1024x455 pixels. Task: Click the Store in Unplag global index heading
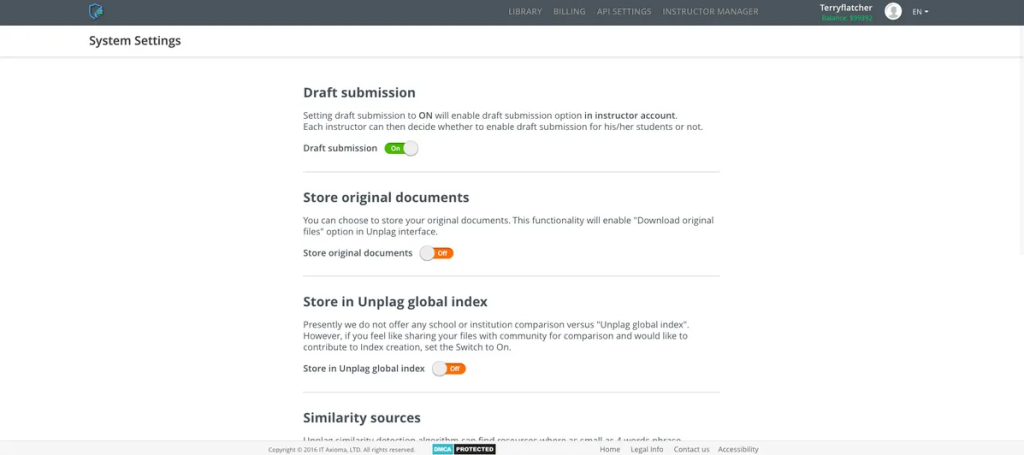tap(395, 302)
